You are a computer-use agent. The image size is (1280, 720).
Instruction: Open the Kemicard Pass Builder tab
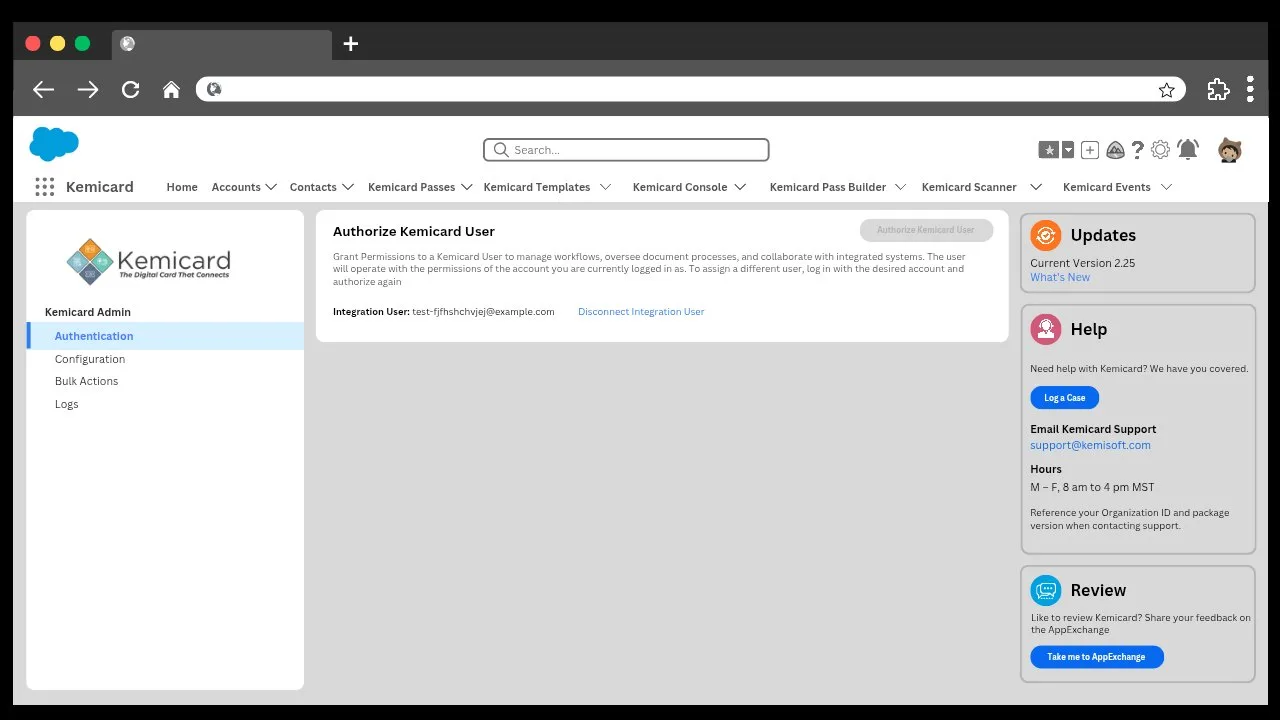pyautogui.click(x=828, y=187)
